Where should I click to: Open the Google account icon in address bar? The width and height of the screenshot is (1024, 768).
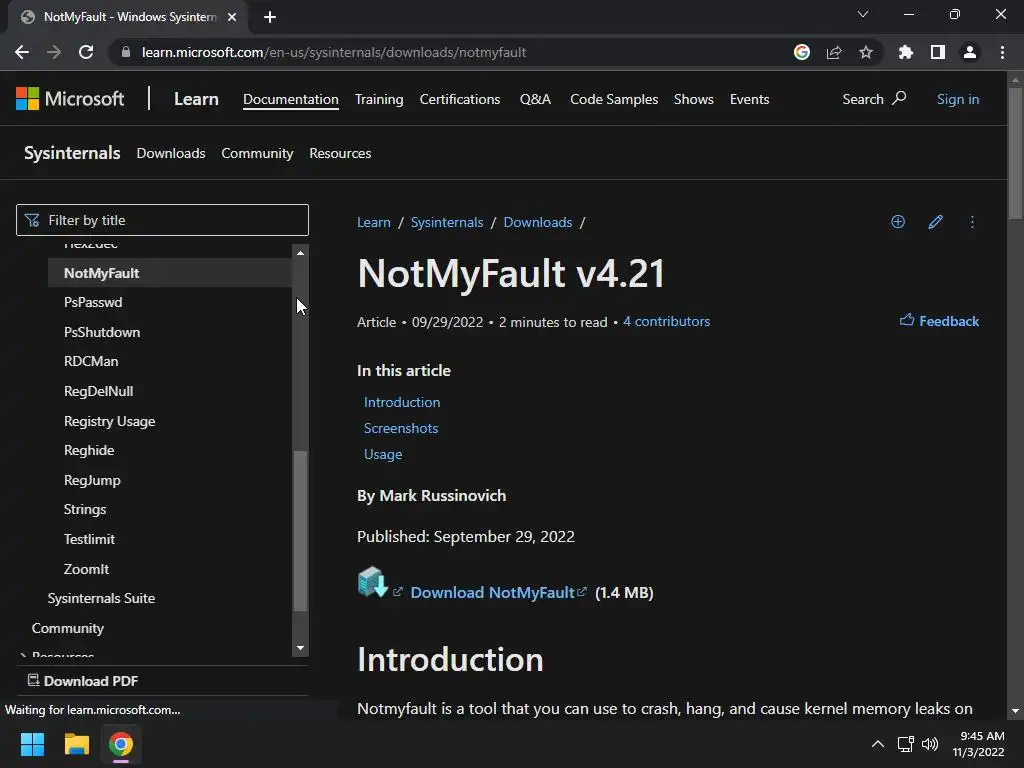(x=802, y=52)
